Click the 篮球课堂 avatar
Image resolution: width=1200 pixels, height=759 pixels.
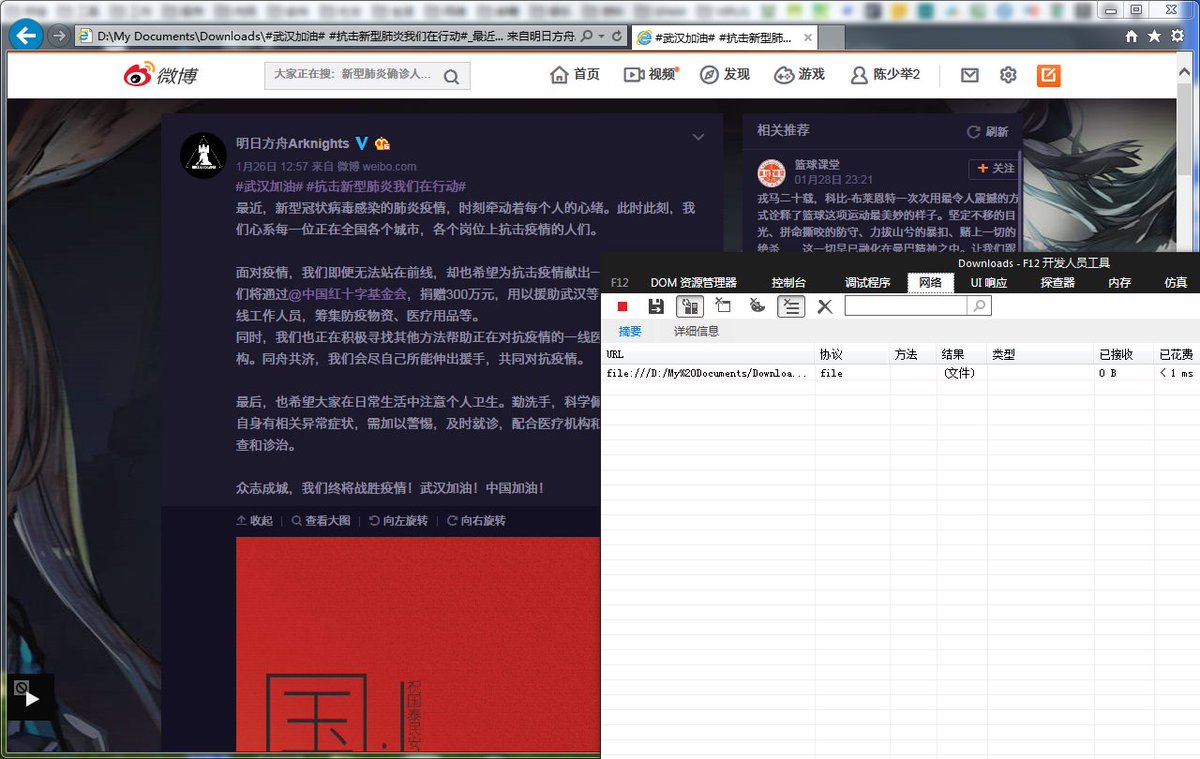click(771, 173)
